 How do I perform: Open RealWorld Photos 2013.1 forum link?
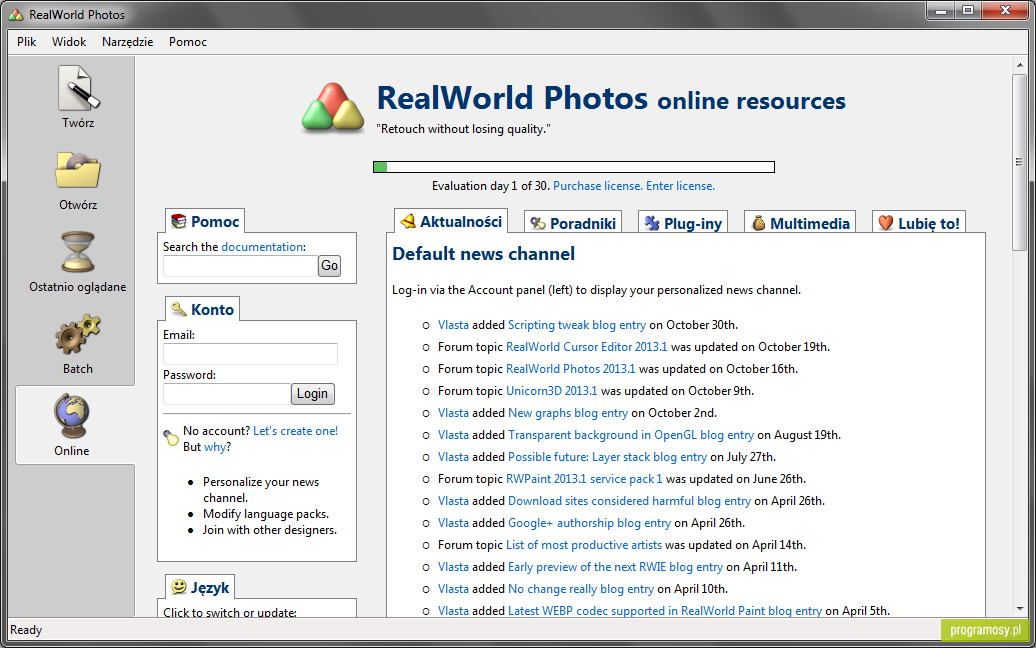(x=571, y=369)
